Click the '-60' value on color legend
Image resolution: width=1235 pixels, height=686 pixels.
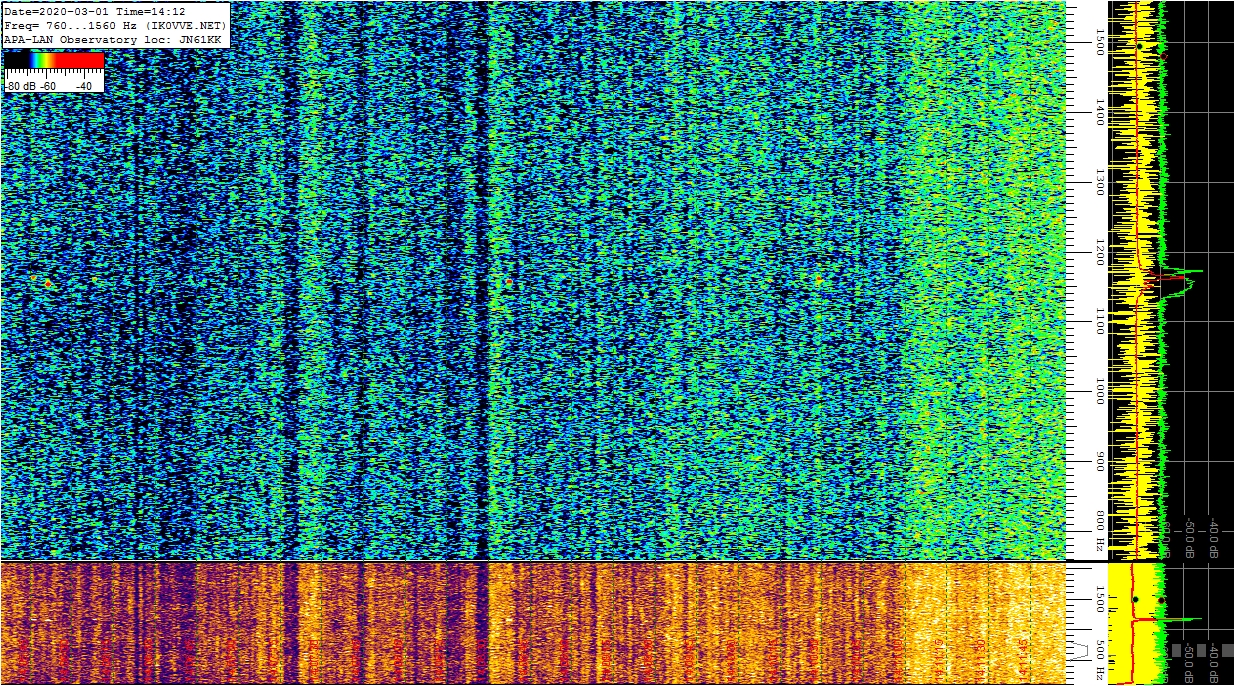click(x=48, y=86)
